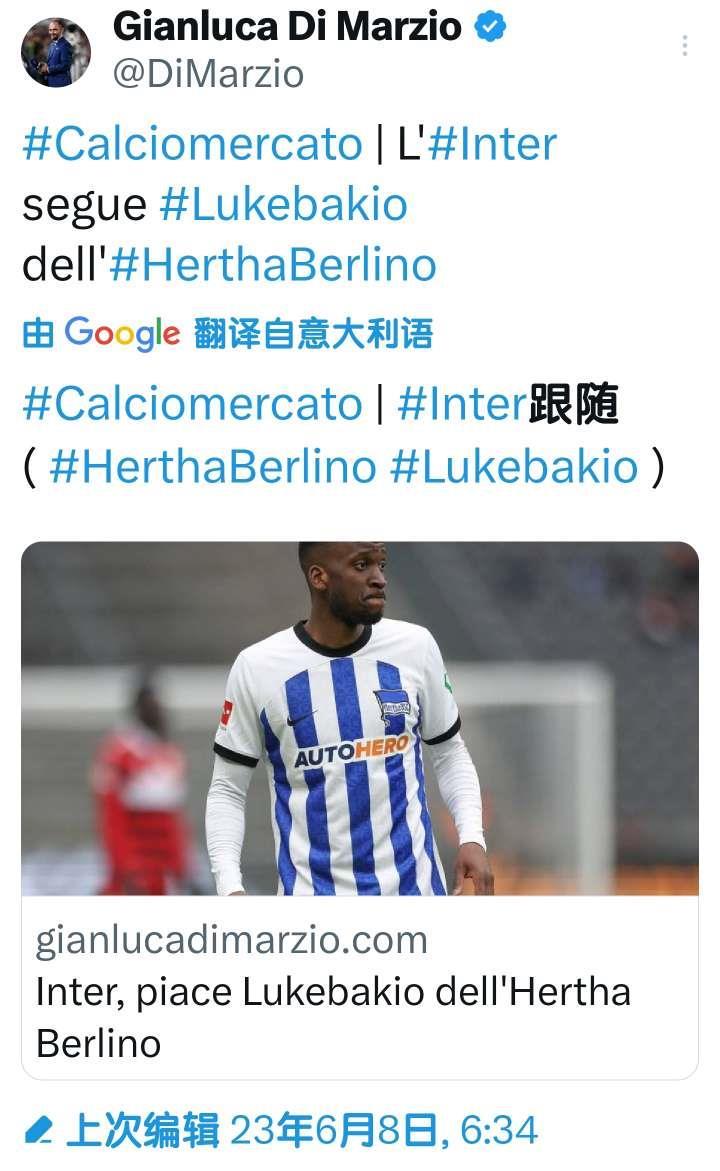Open the Lukebakio player photo preview
This screenshot has height=1171, width=720.
(360, 718)
